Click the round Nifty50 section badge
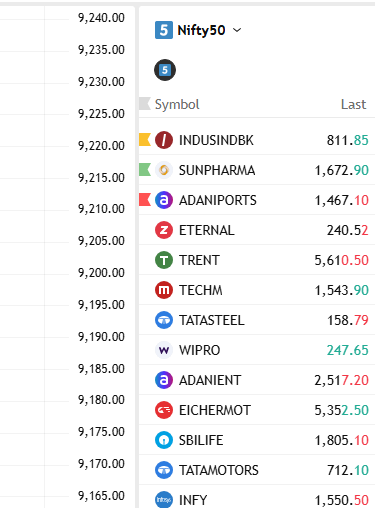The image size is (375, 508). (x=165, y=70)
